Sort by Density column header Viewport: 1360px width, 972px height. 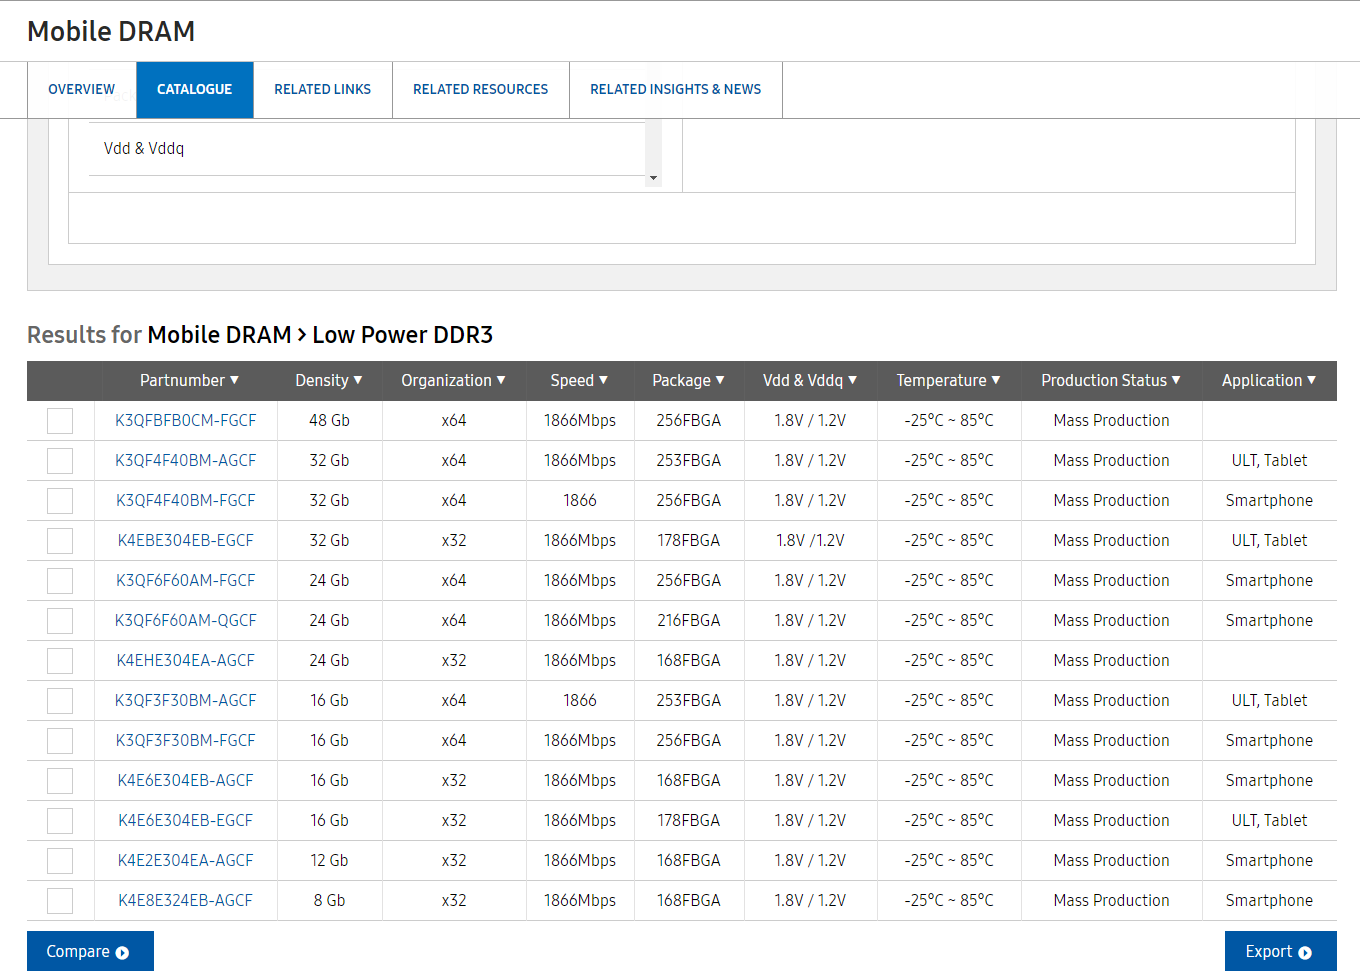(329, 381)
